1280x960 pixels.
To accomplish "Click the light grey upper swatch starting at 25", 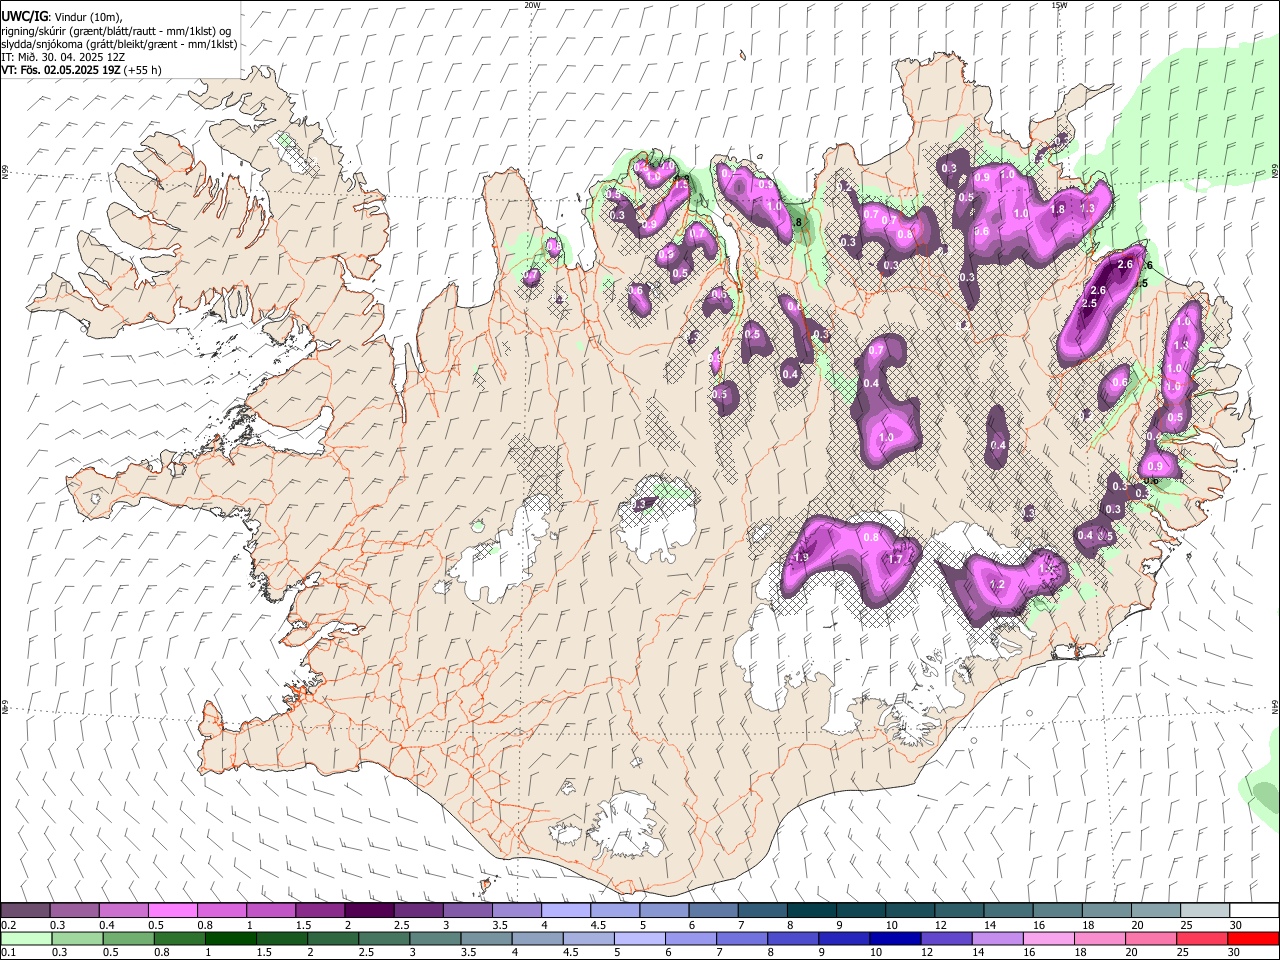I will [1205, 910].
